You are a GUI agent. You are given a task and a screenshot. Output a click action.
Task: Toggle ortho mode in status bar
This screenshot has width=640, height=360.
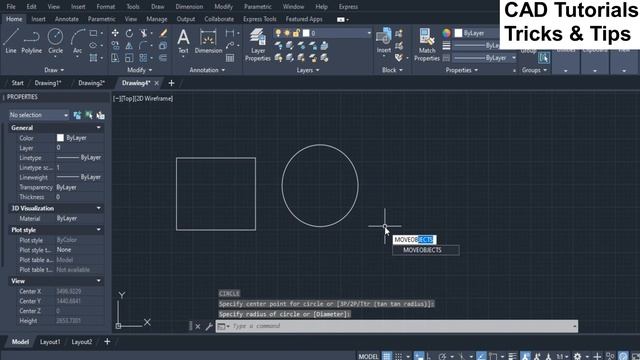[429, 356]
